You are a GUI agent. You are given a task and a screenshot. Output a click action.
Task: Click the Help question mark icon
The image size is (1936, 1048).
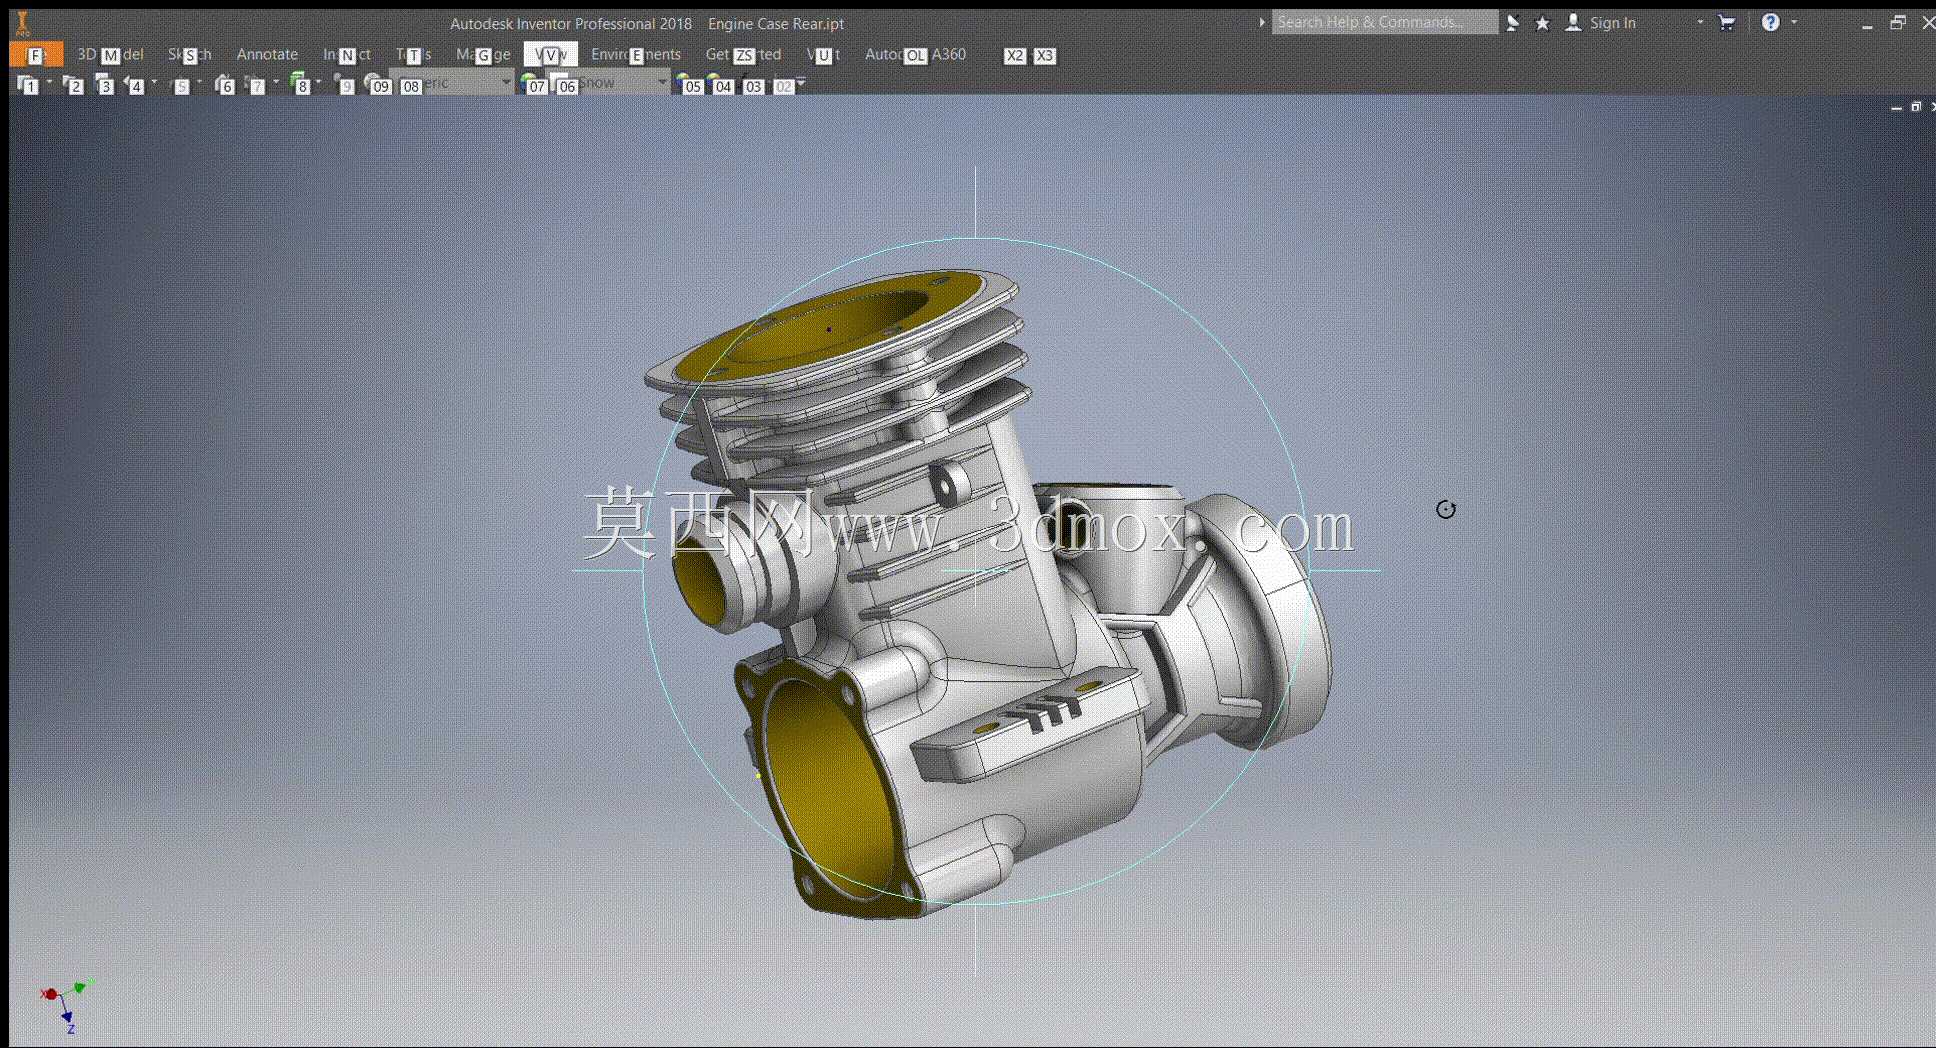(1770, 22)
